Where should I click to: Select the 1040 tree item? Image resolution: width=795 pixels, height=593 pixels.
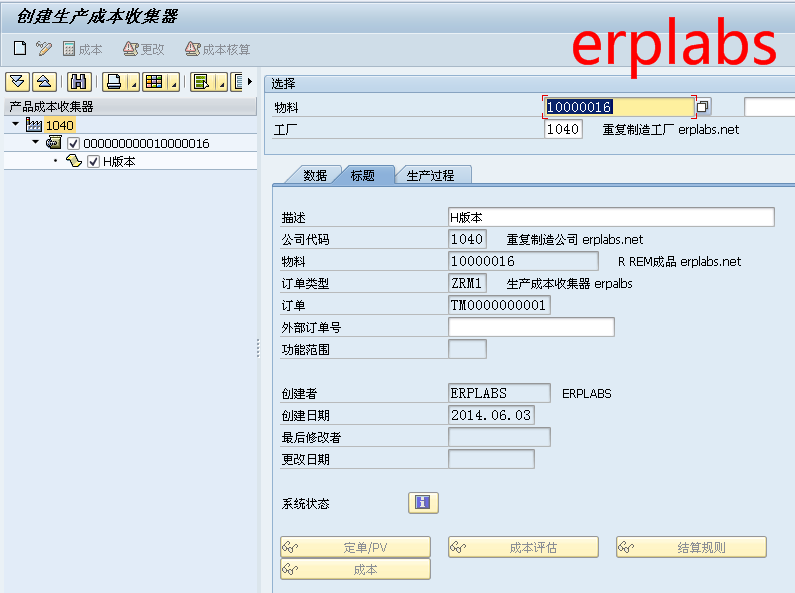pos(60,125)
